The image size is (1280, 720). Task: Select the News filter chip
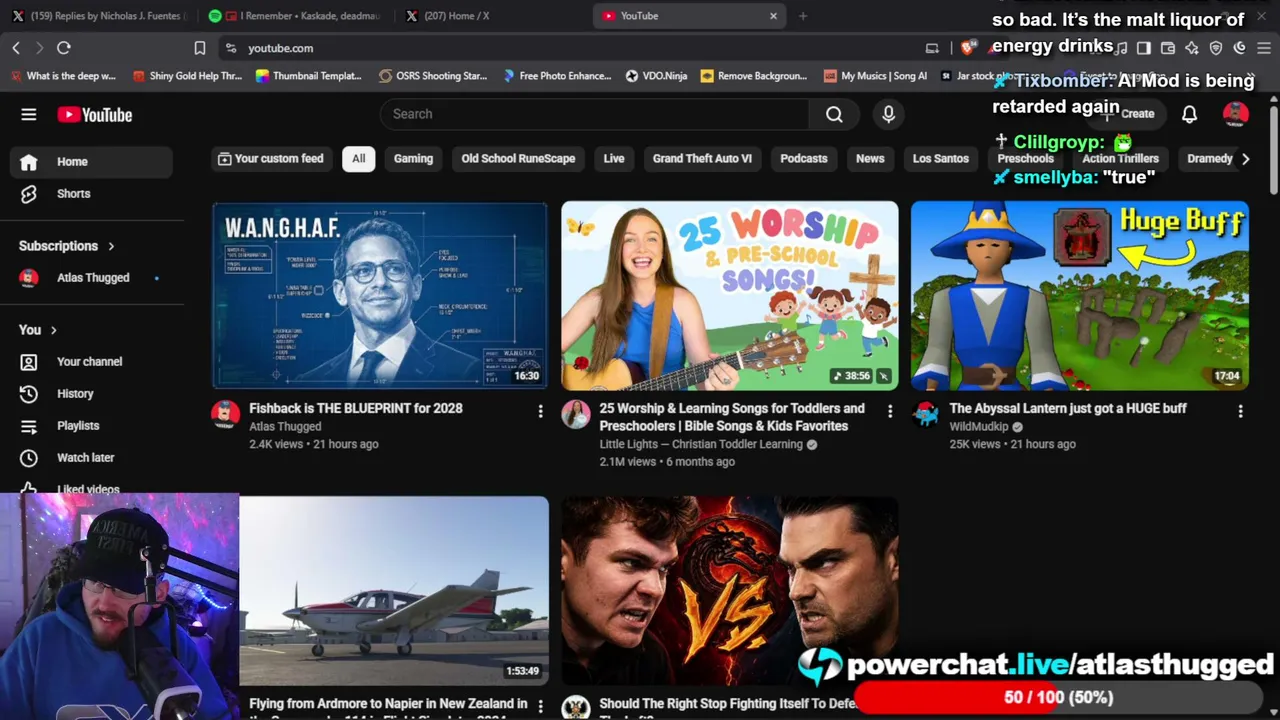tap(870, 159)
